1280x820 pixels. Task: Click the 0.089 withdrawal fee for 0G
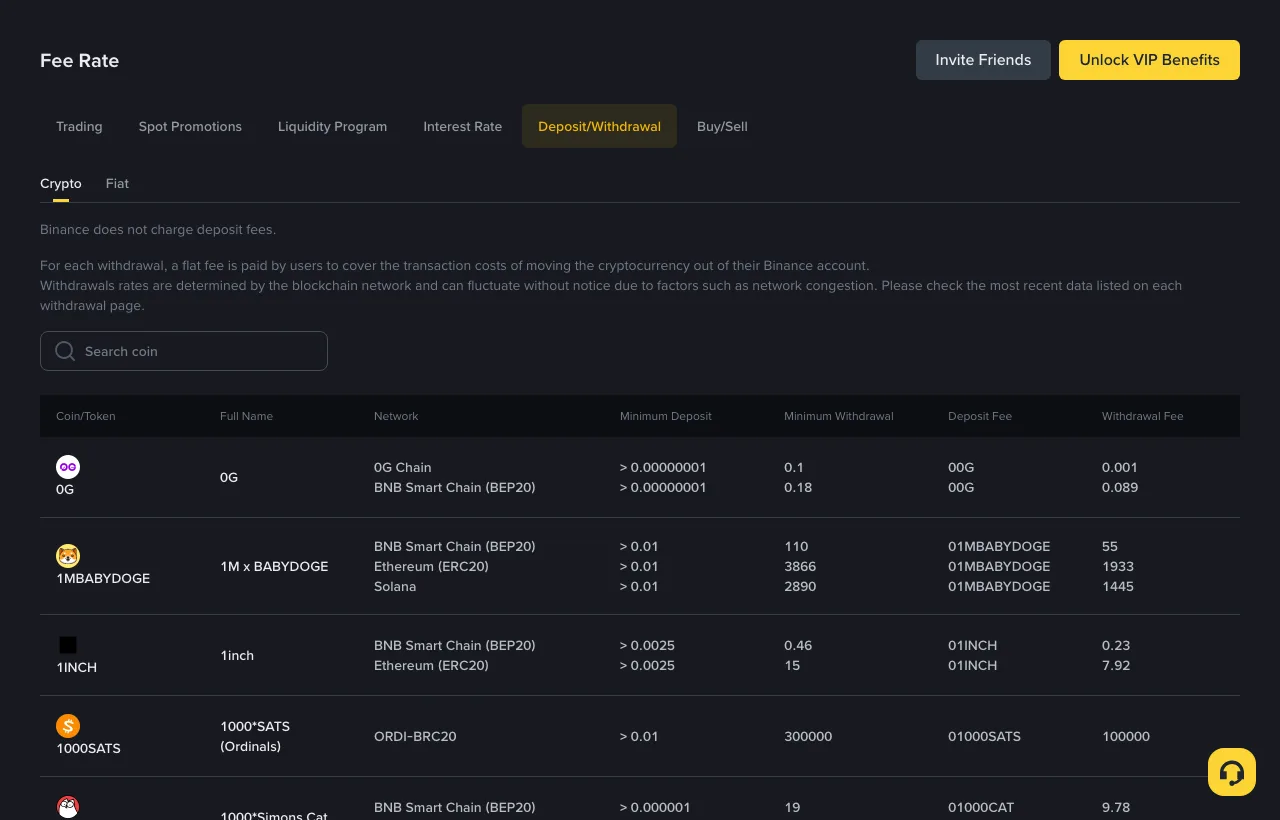point(1120,487)
